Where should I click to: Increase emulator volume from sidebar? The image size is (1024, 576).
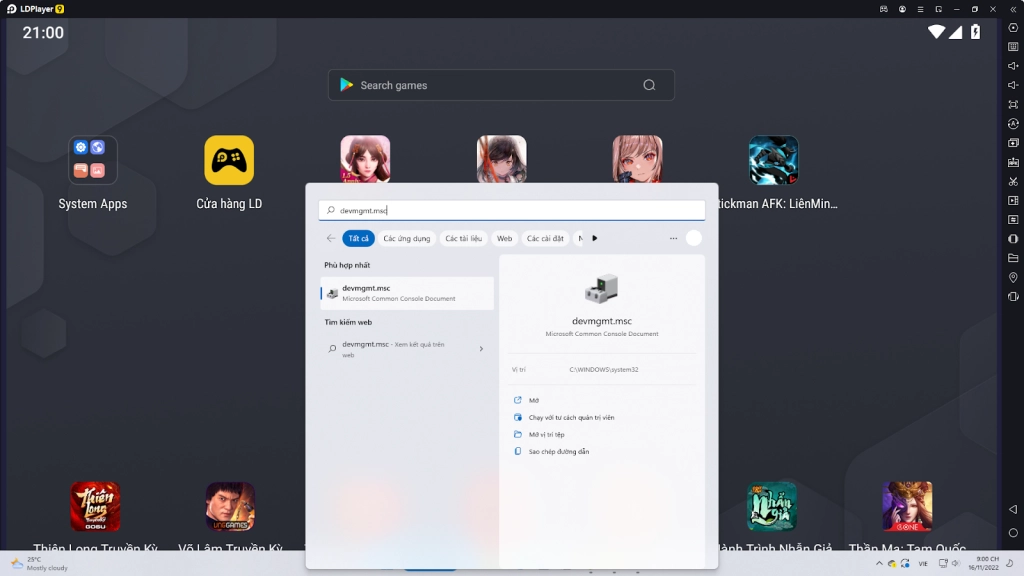[x=1013, y=66]
